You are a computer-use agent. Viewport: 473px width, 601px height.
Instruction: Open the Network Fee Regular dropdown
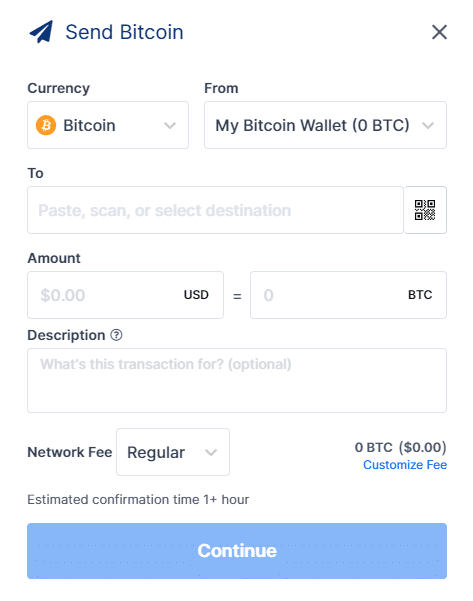pos(173,452)
